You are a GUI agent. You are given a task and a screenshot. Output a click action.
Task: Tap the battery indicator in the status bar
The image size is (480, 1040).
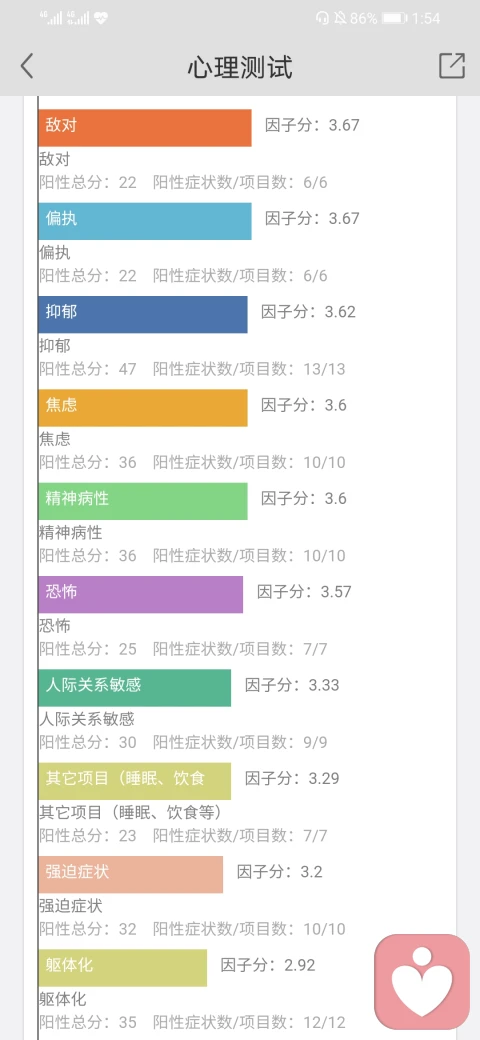click(394, 19)
